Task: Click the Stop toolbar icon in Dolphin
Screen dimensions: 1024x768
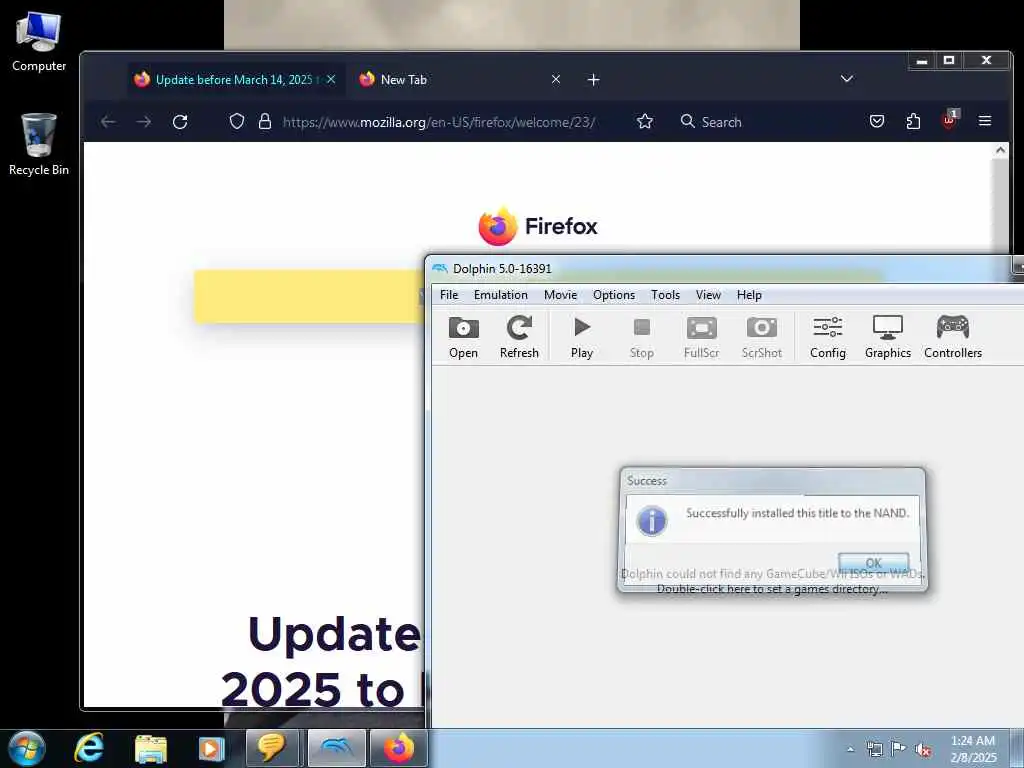Action: click(x=641, y=337)
